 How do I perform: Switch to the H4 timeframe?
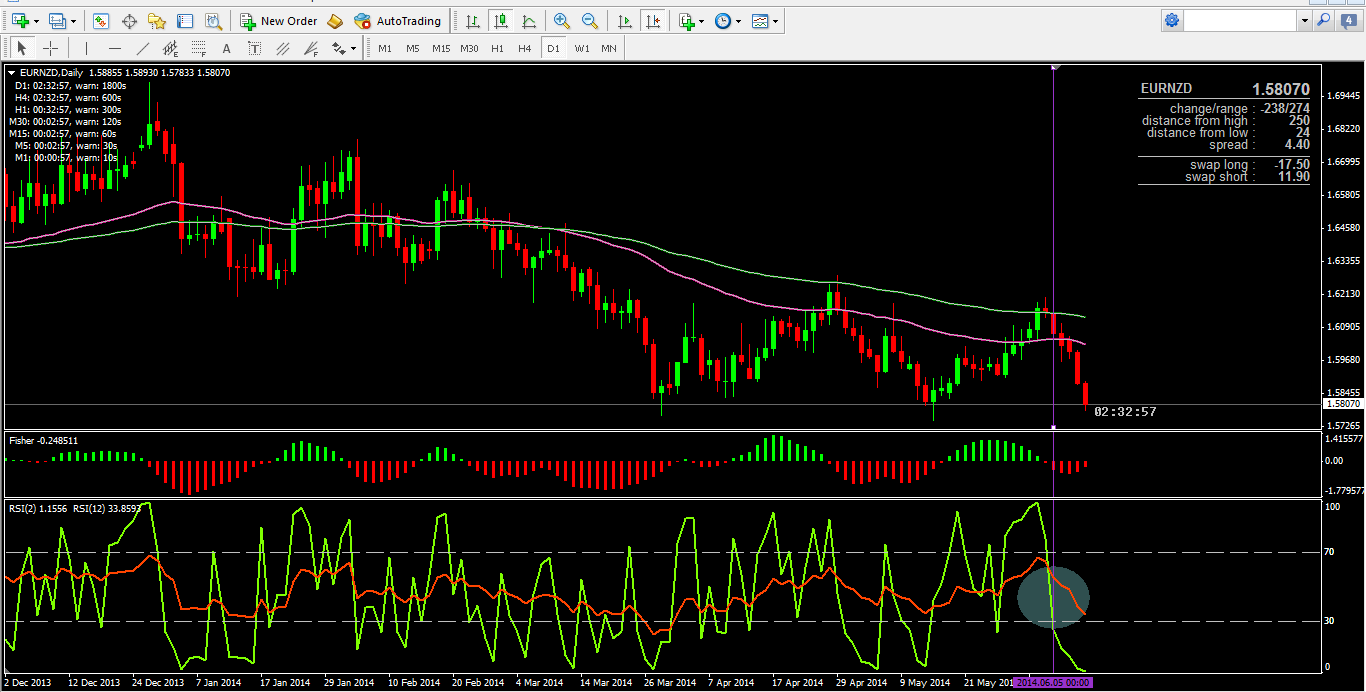[x=525, y=48]
